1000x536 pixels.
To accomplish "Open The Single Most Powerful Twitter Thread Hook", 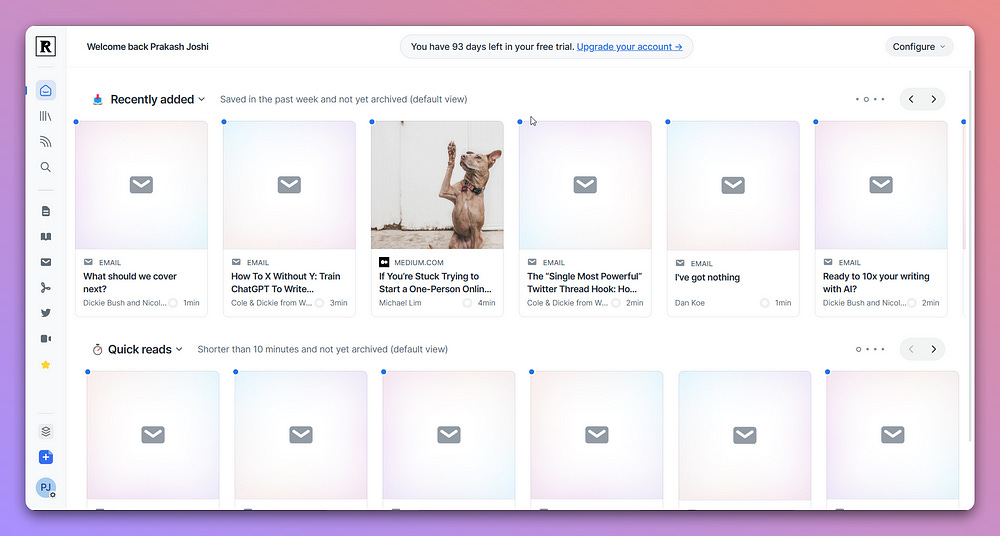I will point(584,282).
